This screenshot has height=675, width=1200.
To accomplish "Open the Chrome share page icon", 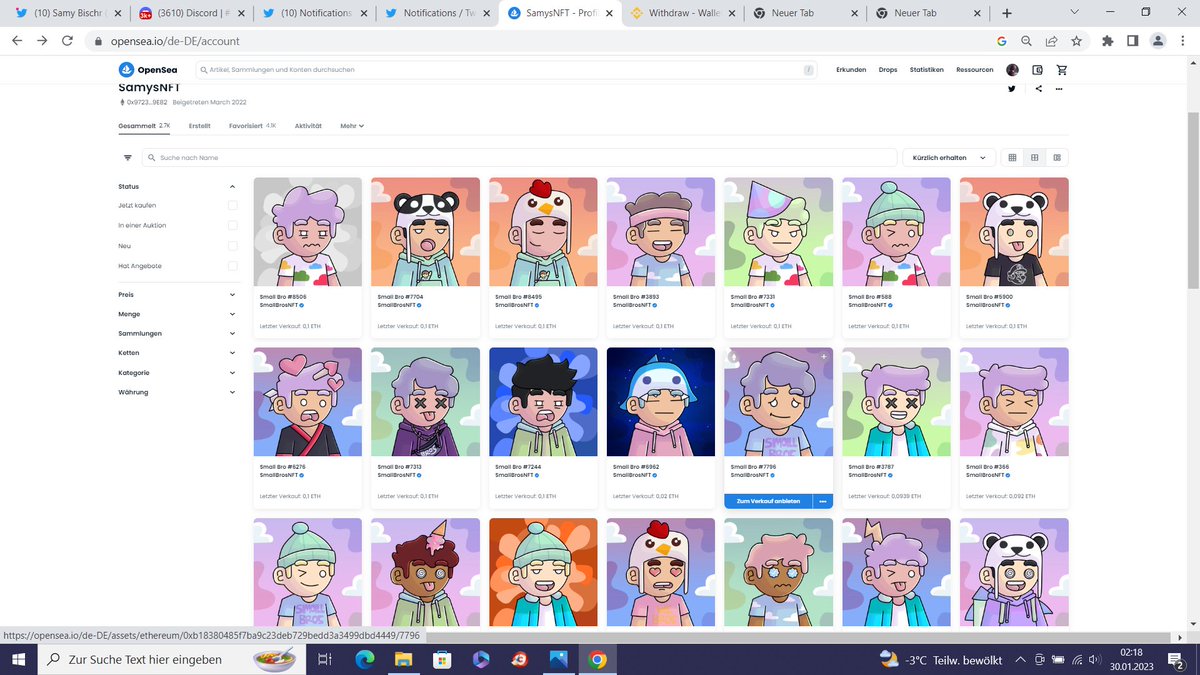I will [1052, 41].
